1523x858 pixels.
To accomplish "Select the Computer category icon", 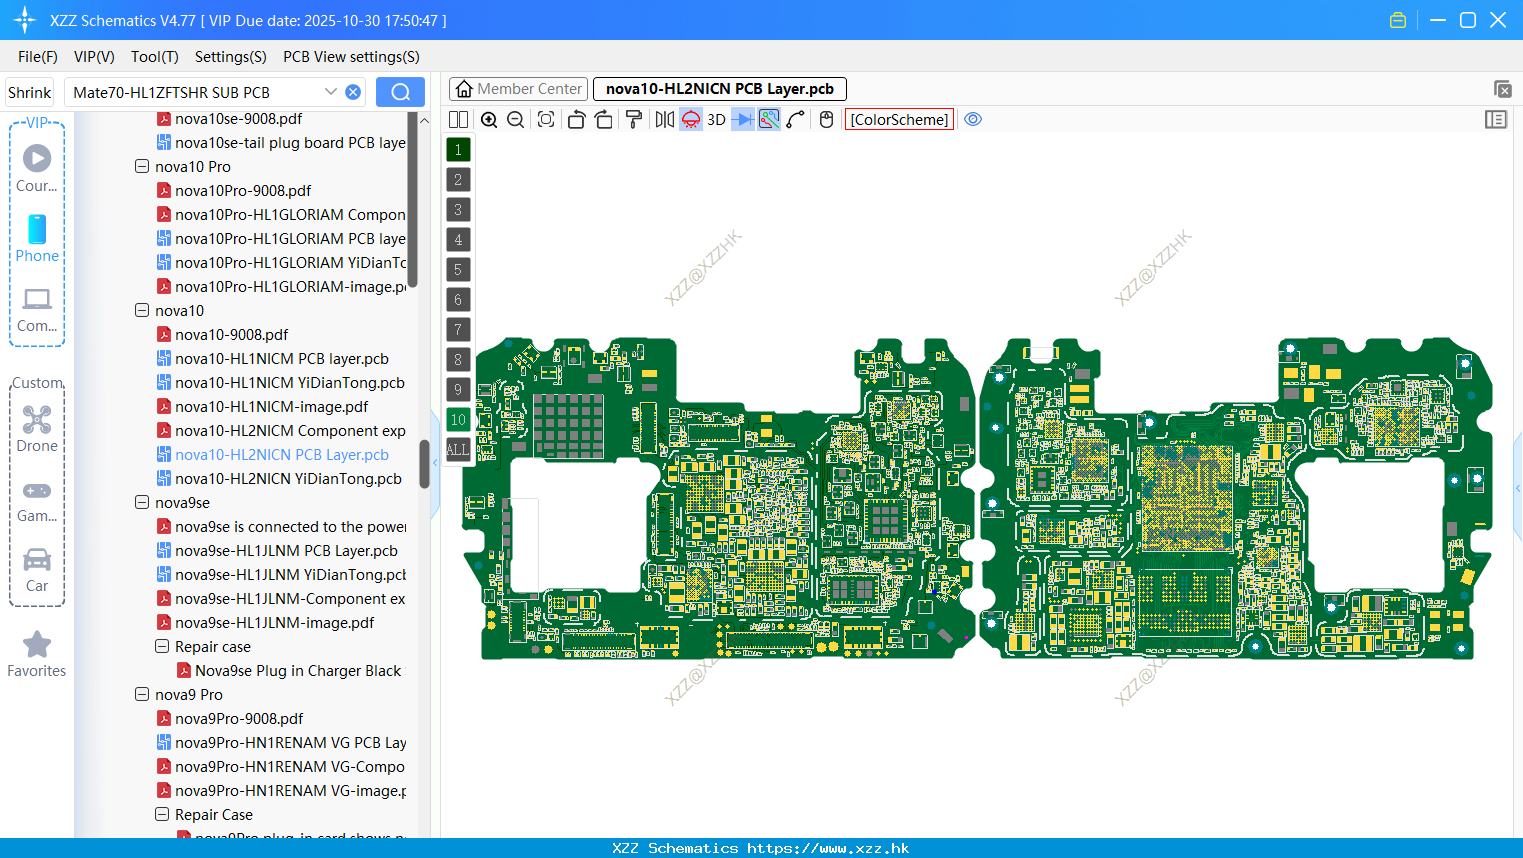I will click(37, 310).
